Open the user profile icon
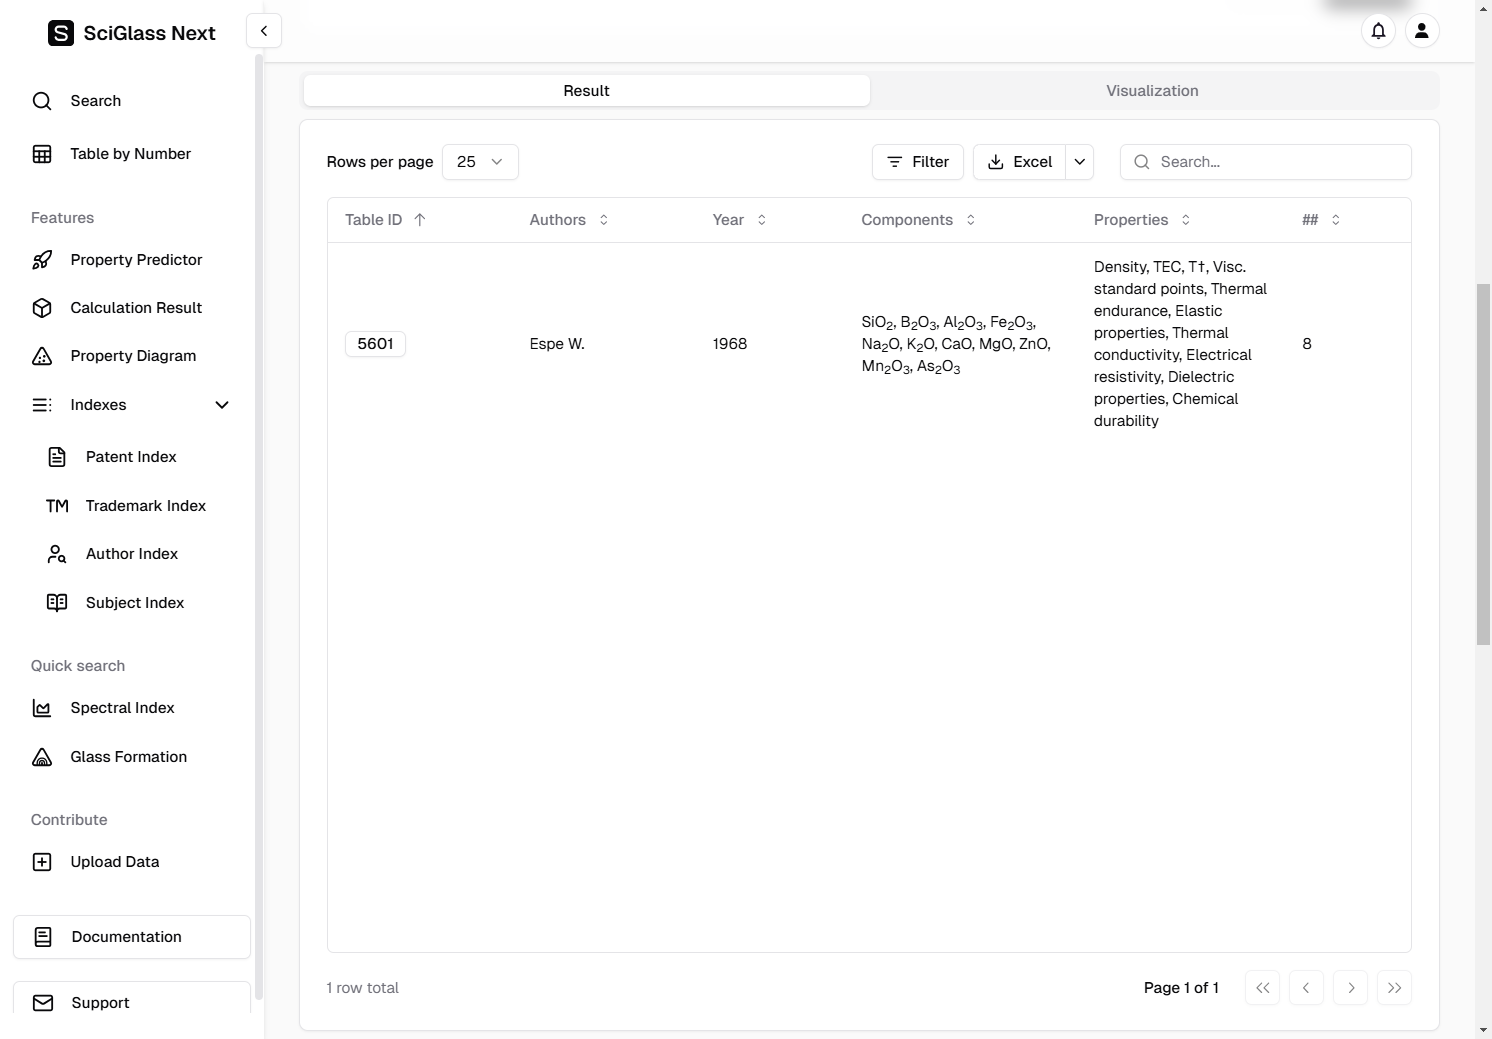Viewport: 1492px width, 1039px height. coord(1421,31)
